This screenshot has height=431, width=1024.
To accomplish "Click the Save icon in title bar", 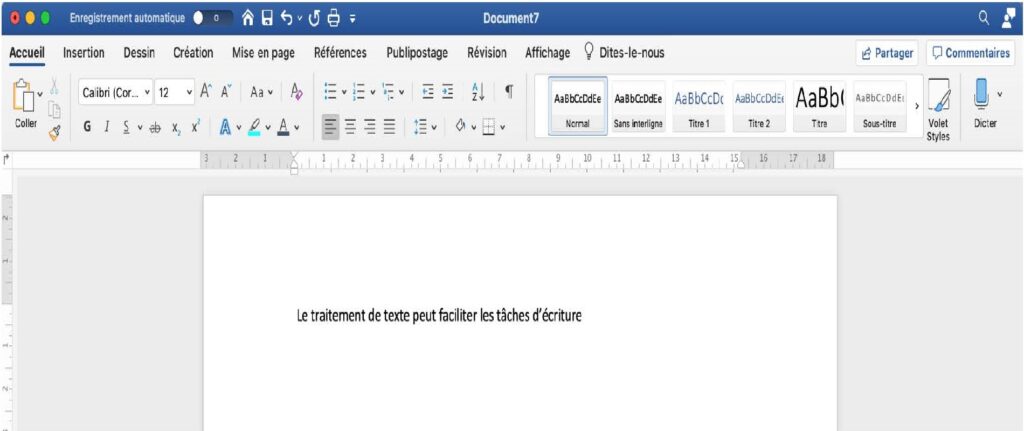I will click(x=267, y=19).
